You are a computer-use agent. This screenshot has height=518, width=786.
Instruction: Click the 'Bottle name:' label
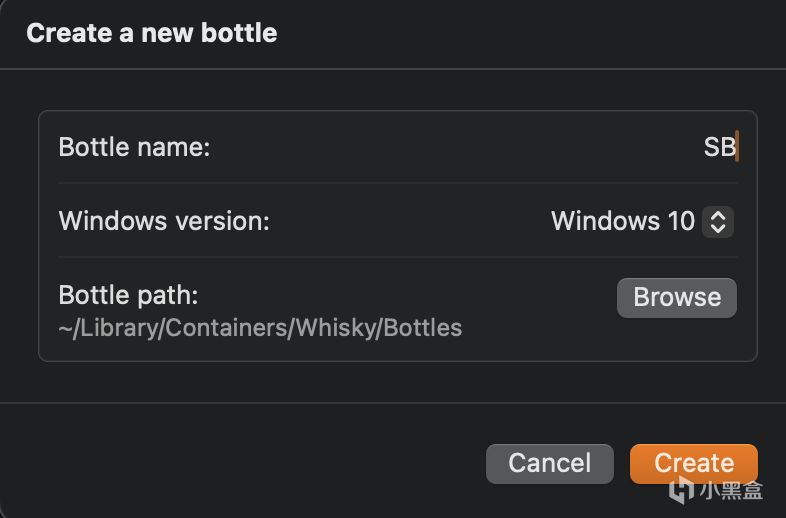(134, 147)
